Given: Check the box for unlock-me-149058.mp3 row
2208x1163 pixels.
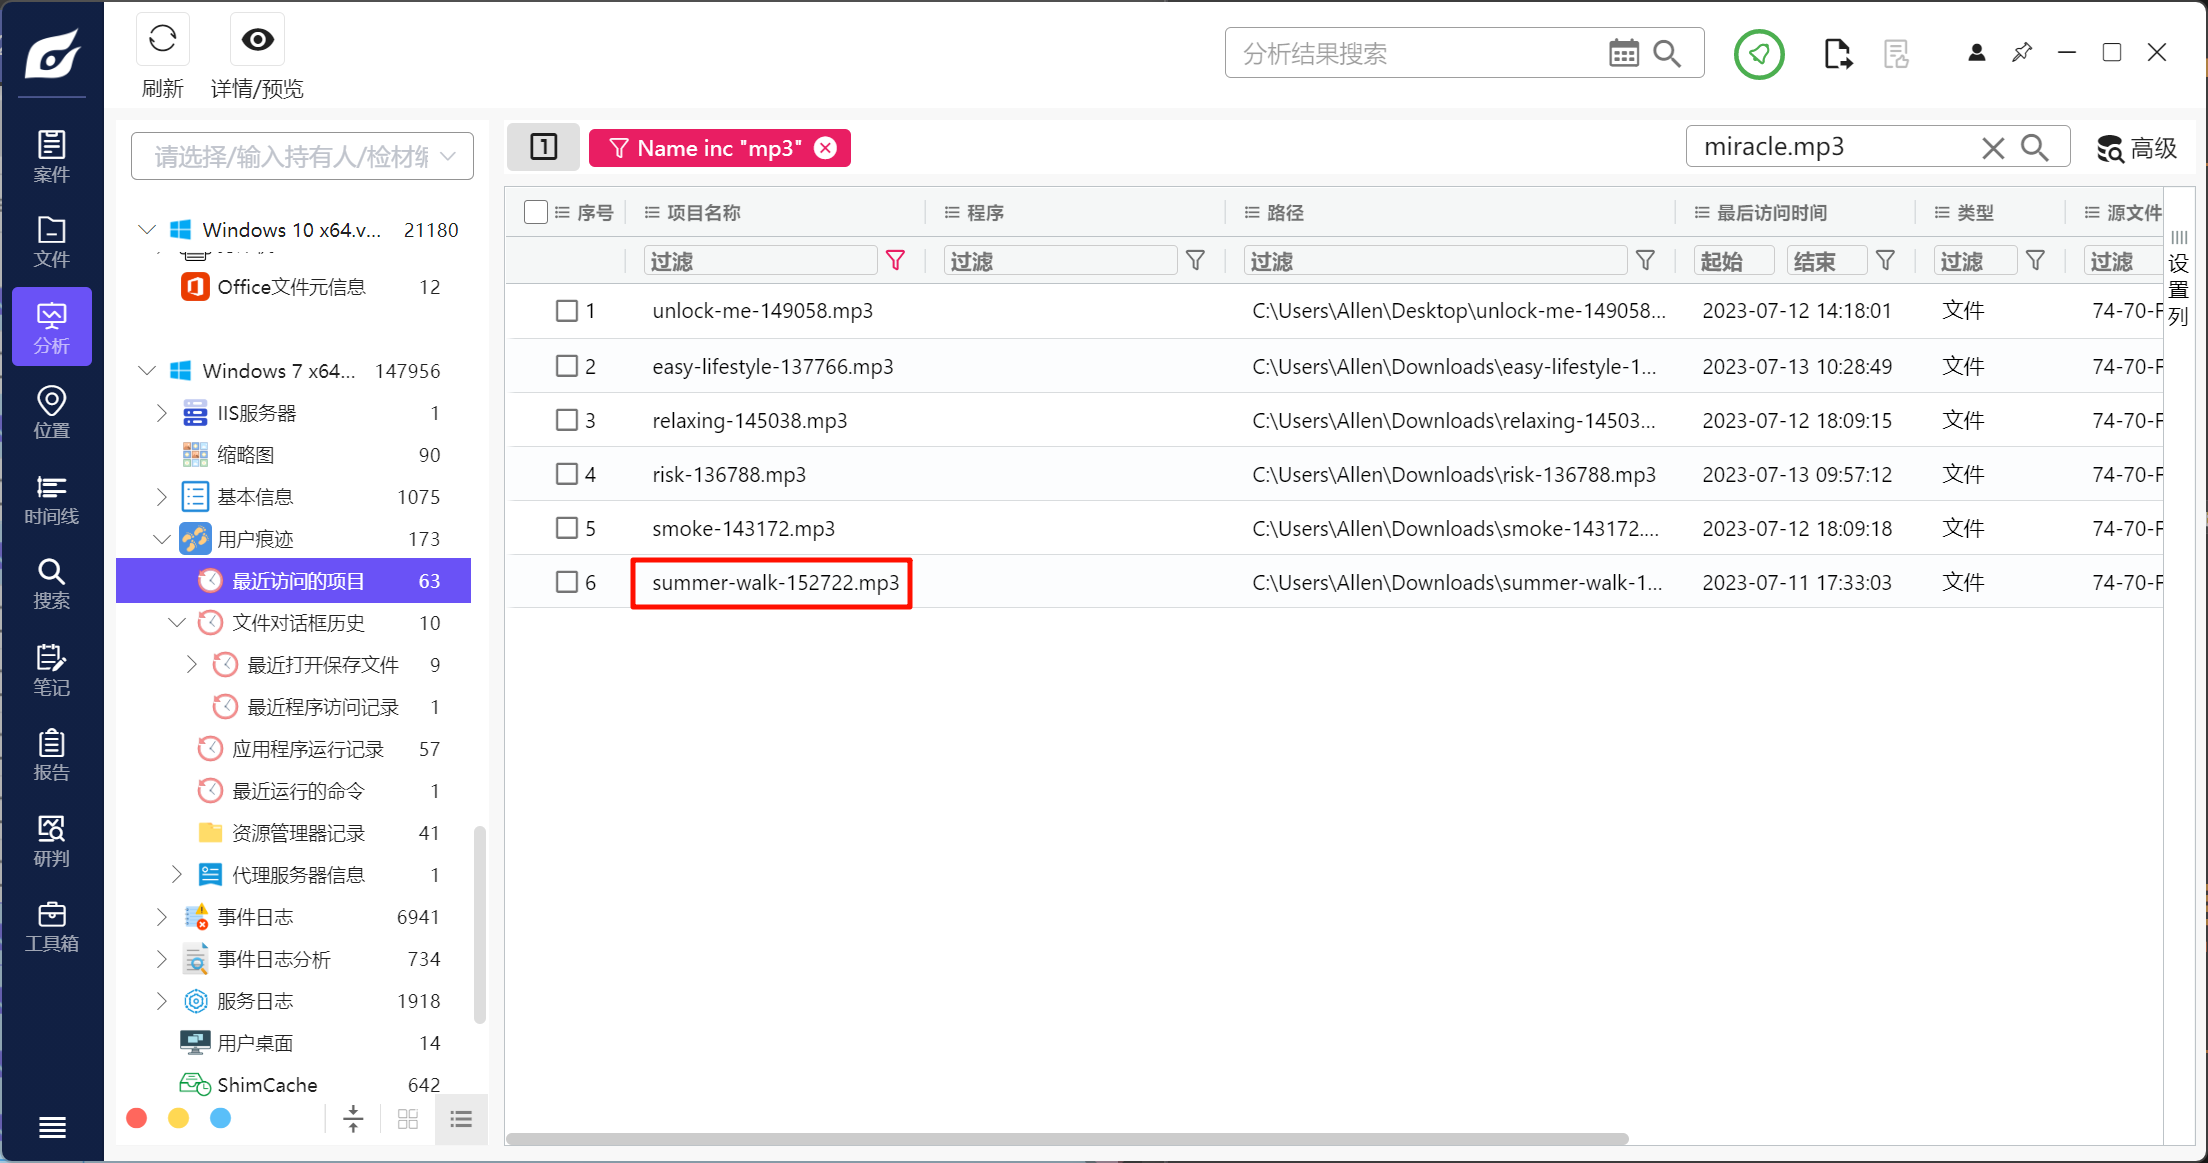Looking at the screenshot, I should [x=567, y=311].
